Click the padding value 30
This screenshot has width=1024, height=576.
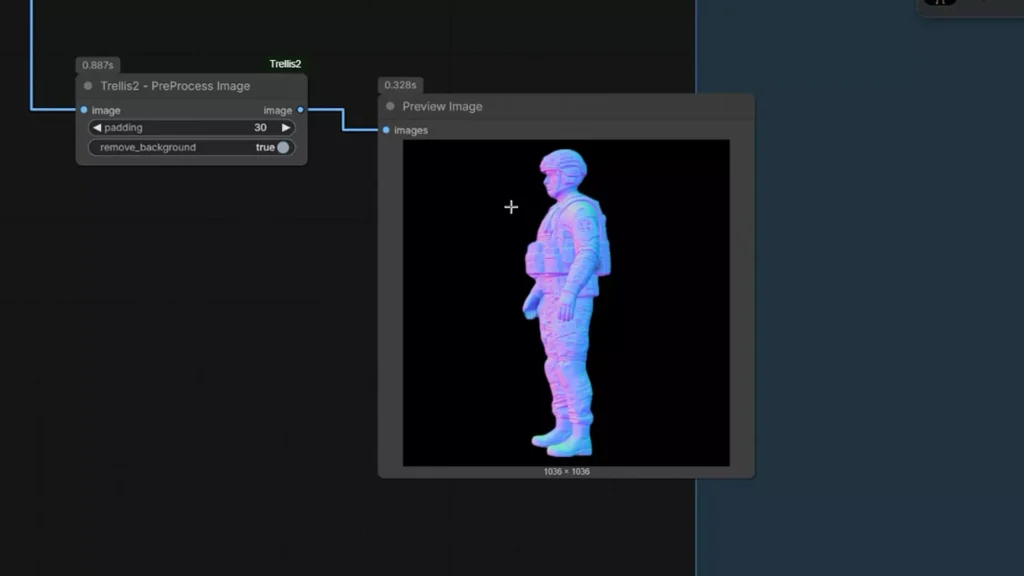(260, 128)
